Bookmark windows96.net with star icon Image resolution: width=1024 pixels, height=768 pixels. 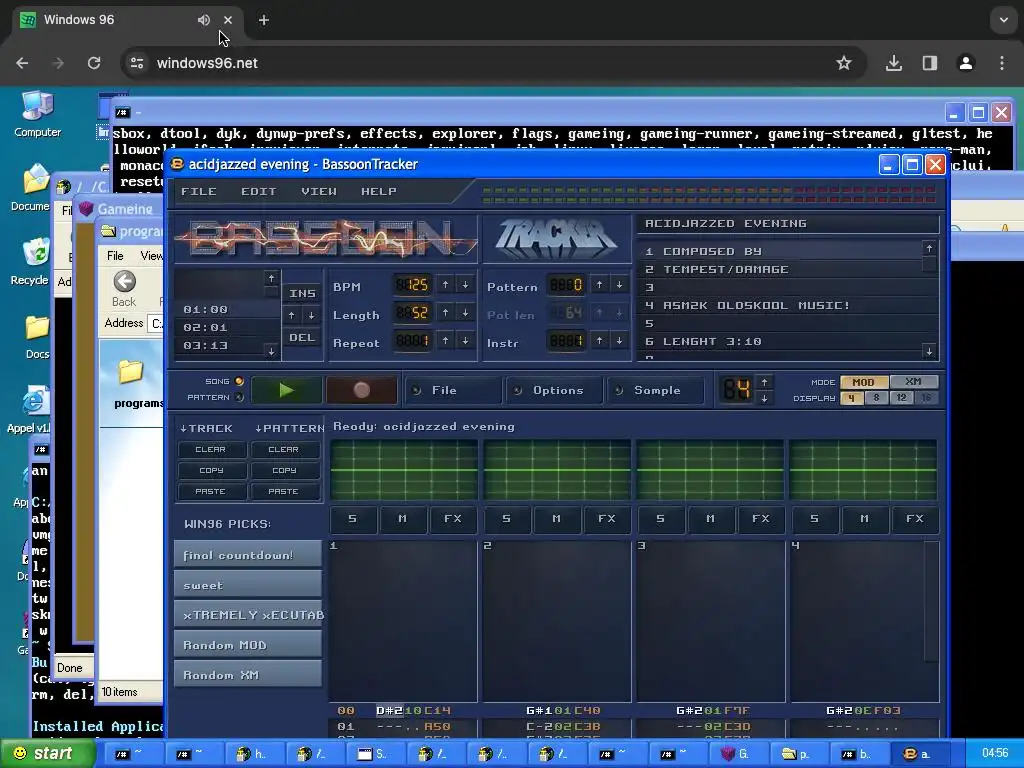pos(844,63)
